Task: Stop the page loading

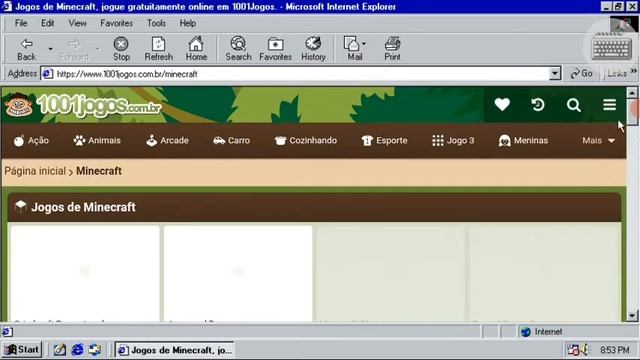Action: coord(121,49)
